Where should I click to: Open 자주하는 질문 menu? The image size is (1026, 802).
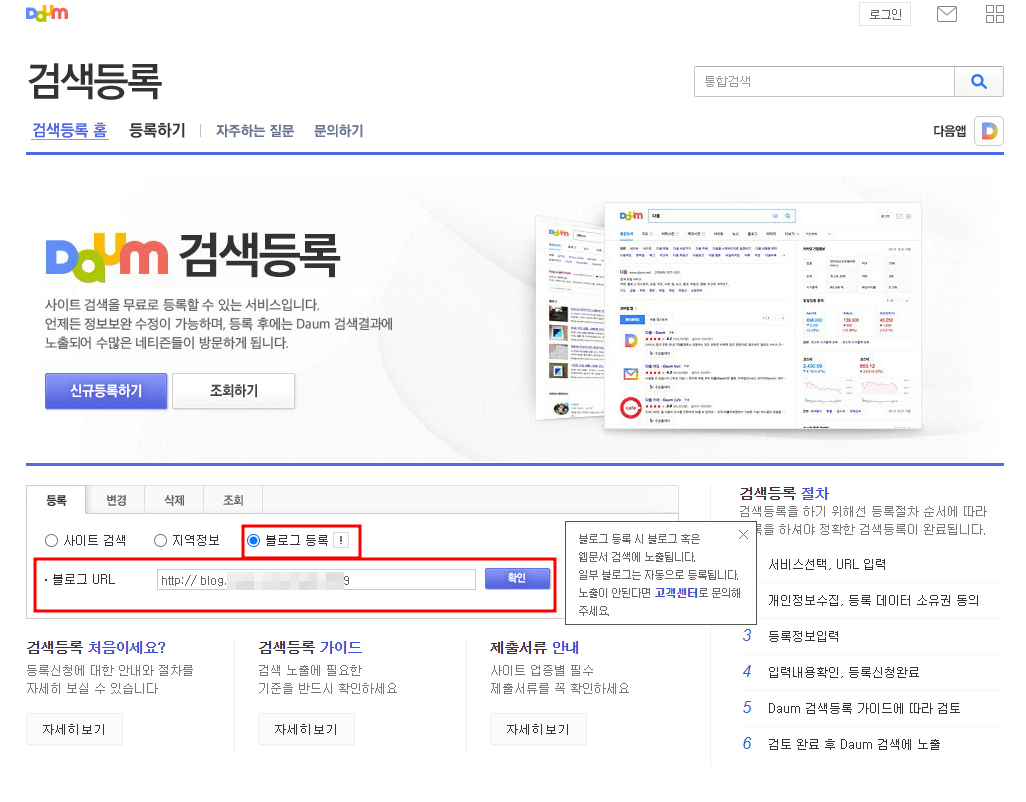click(x=255, y=131)
